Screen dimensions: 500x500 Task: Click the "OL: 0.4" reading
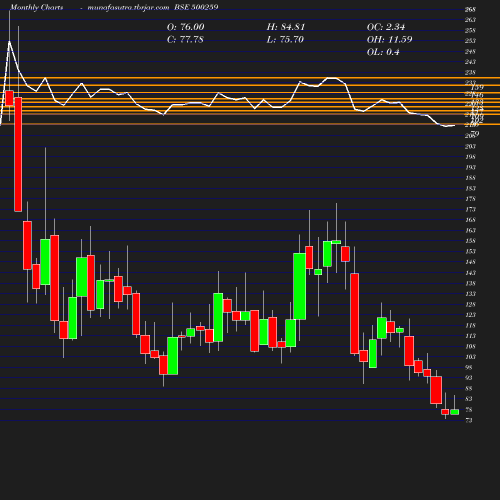(383, 52)
